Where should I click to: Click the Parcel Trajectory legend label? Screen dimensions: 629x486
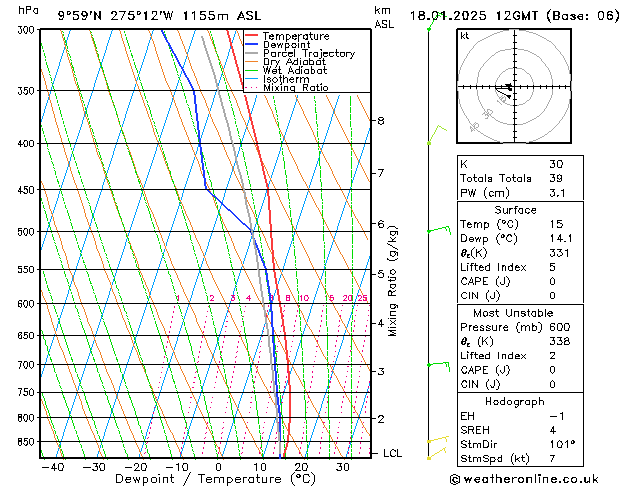tap(309, 53)
